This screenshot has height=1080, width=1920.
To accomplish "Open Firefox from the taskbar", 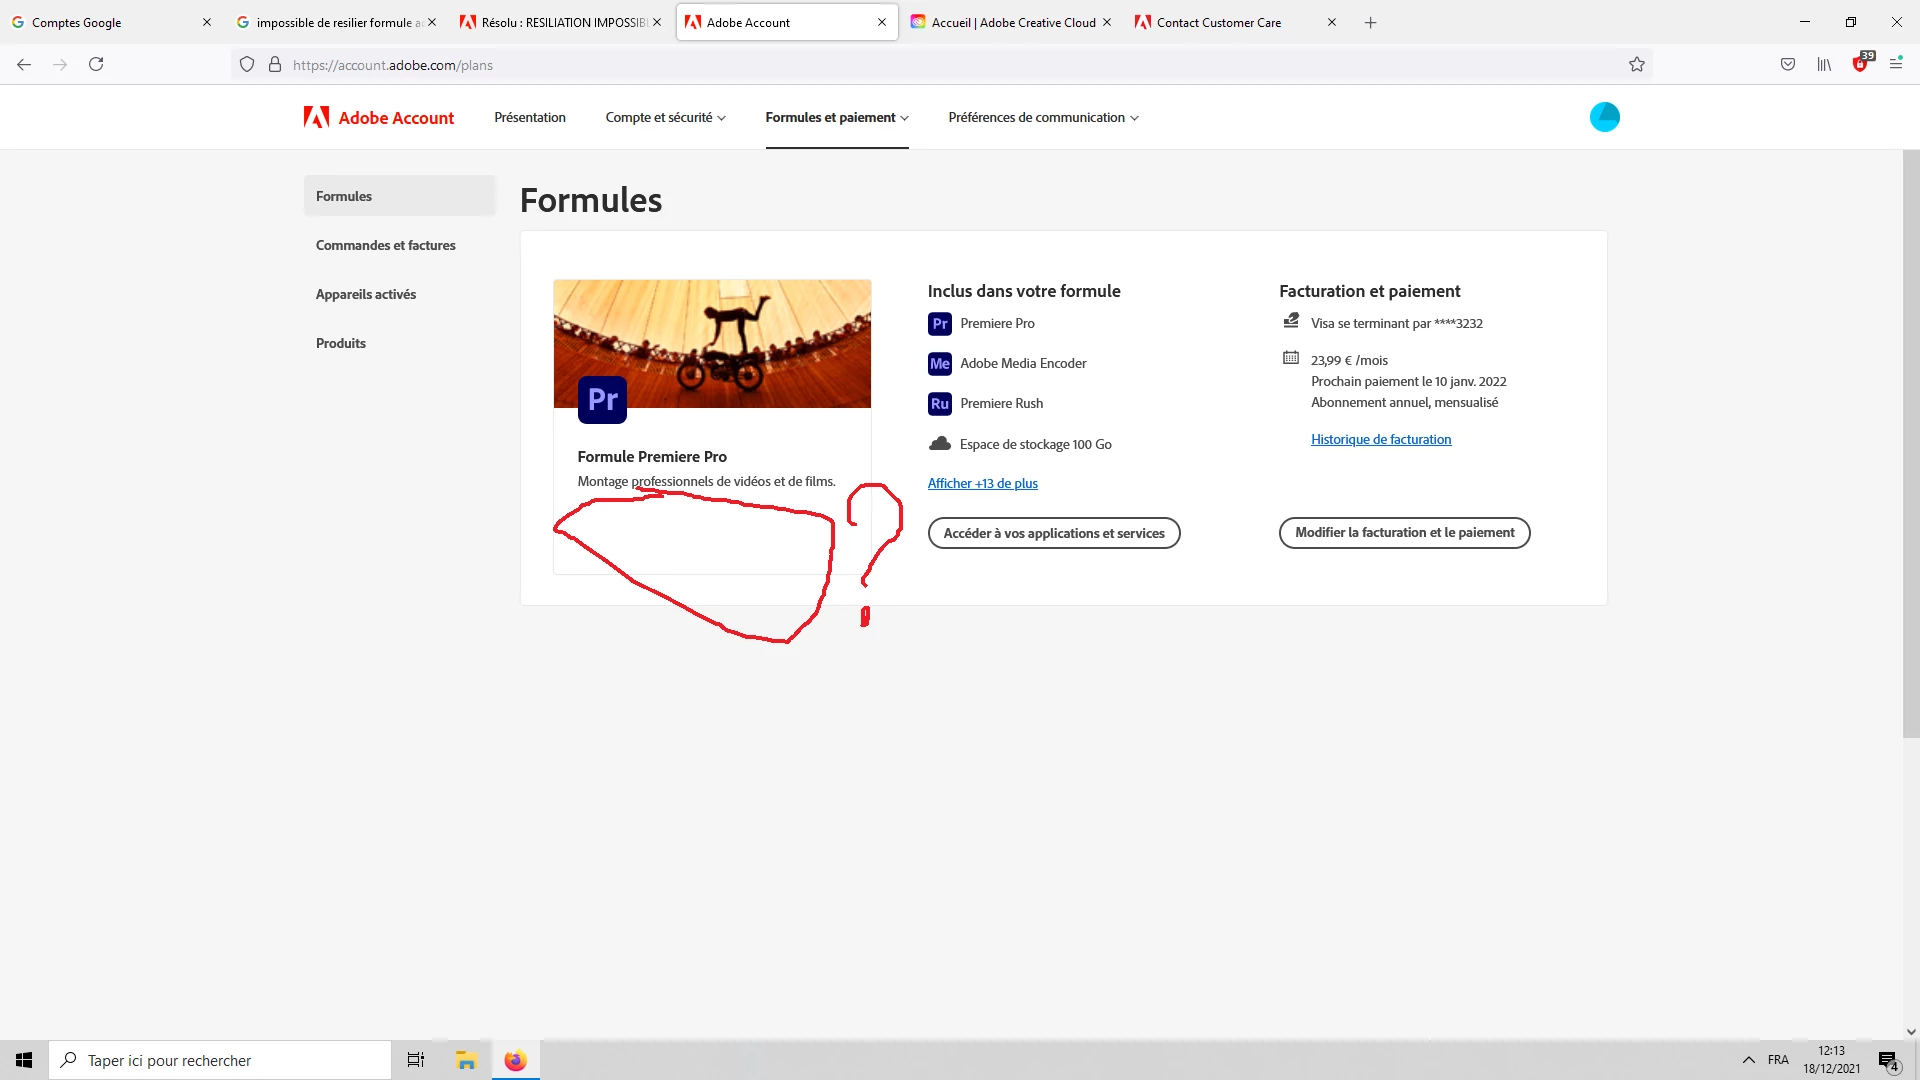I will pyautogui.click(x=515, y=1060).
